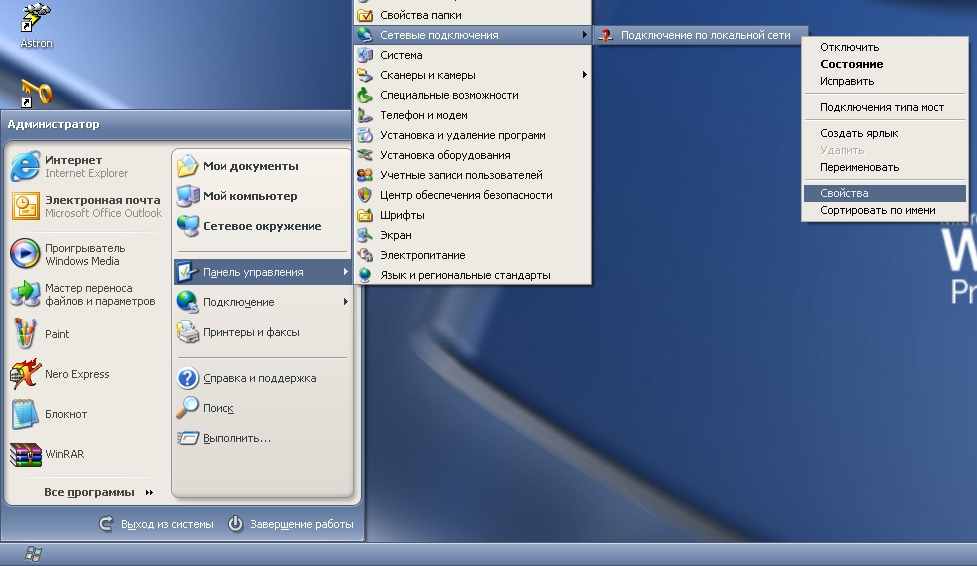Open Установка оборудования entry

coord(472,155)
